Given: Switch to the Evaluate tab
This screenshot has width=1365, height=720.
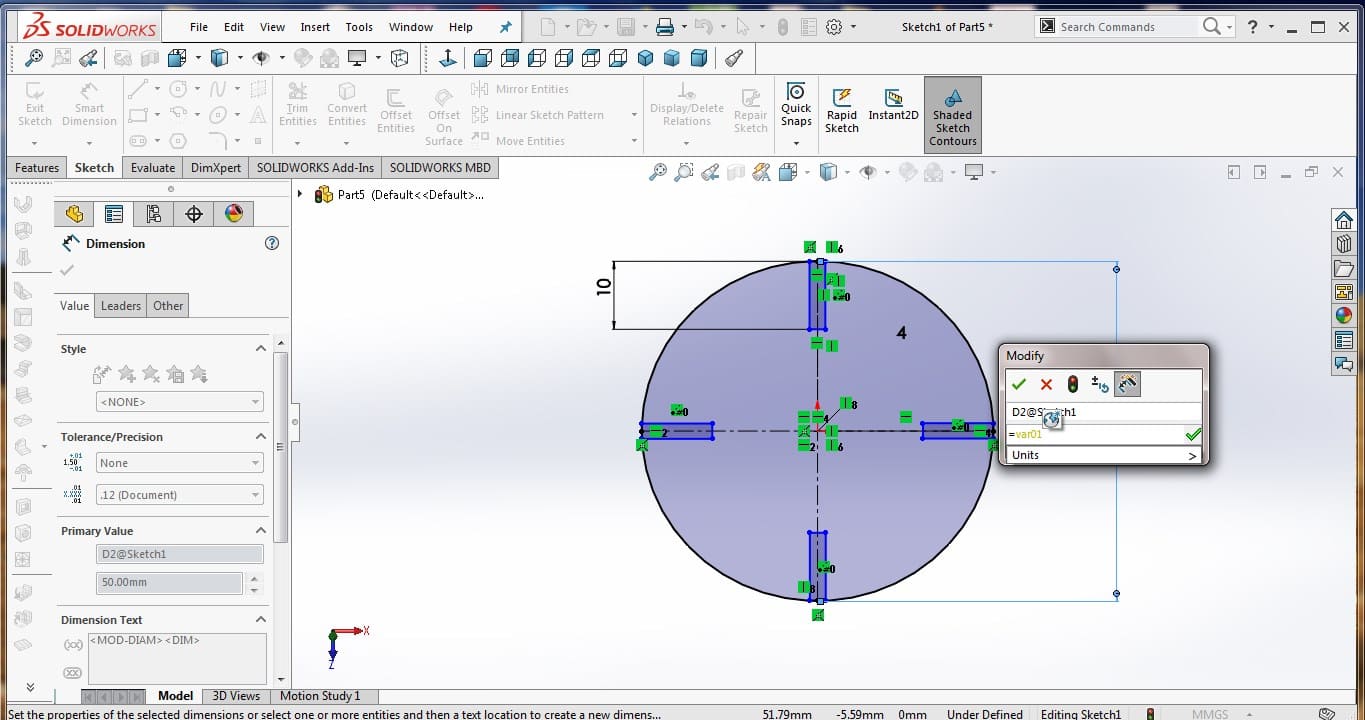Looking at the screenshot, I should (x=153, y=168).
